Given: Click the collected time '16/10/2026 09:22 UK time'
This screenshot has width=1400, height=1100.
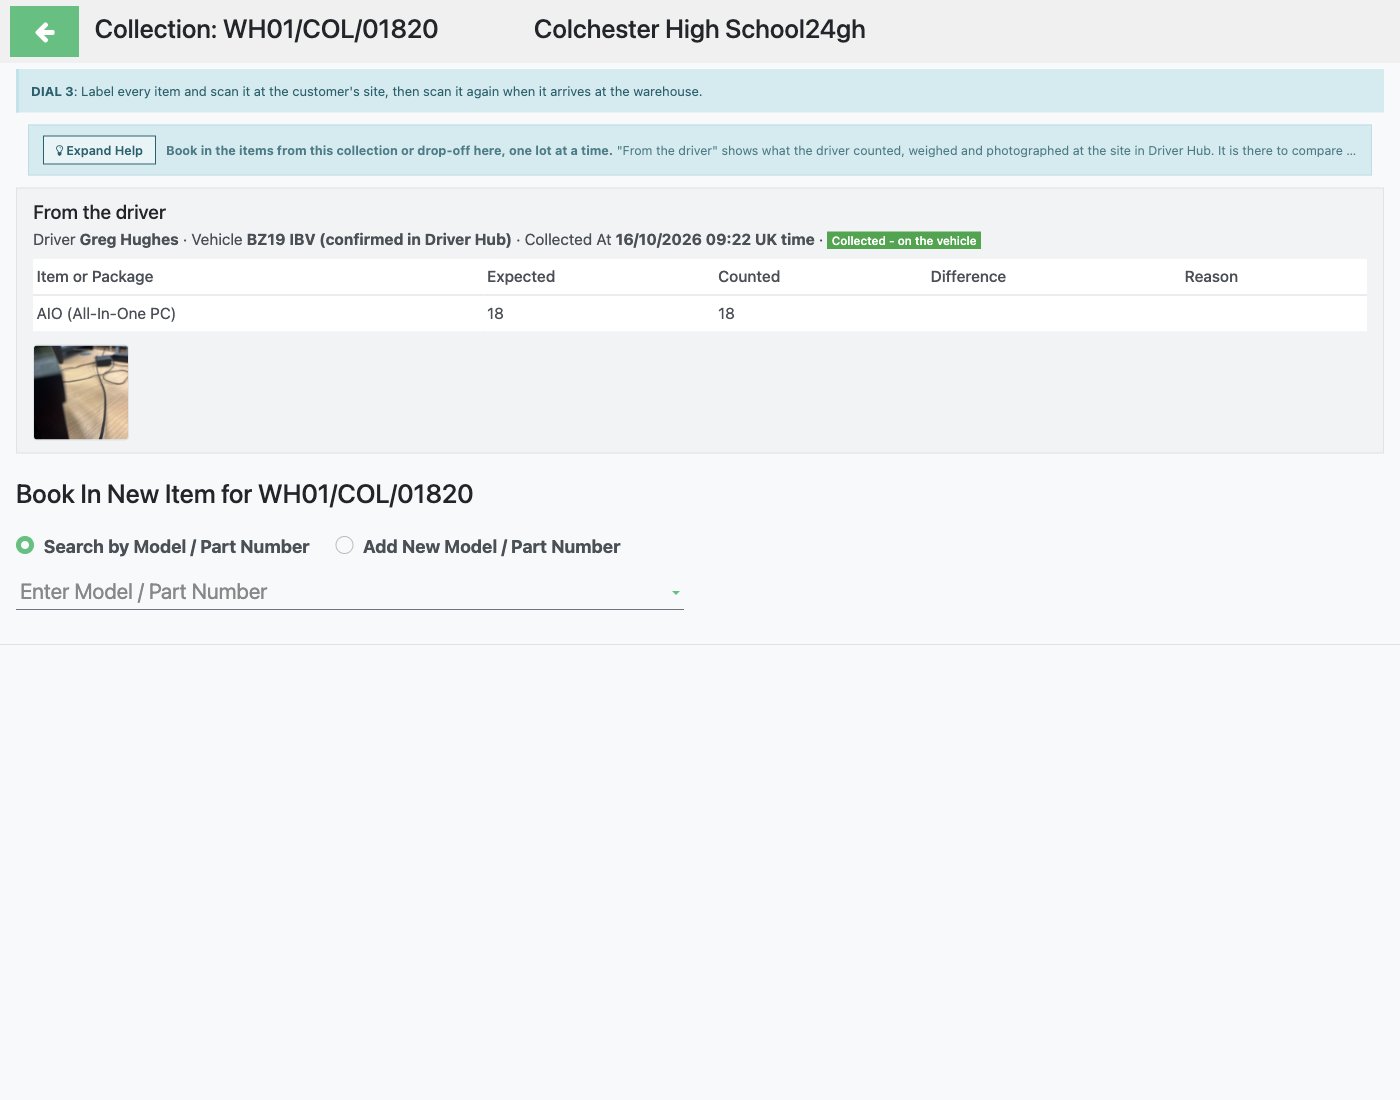Looking at the screenshot, I should [715, 239].
